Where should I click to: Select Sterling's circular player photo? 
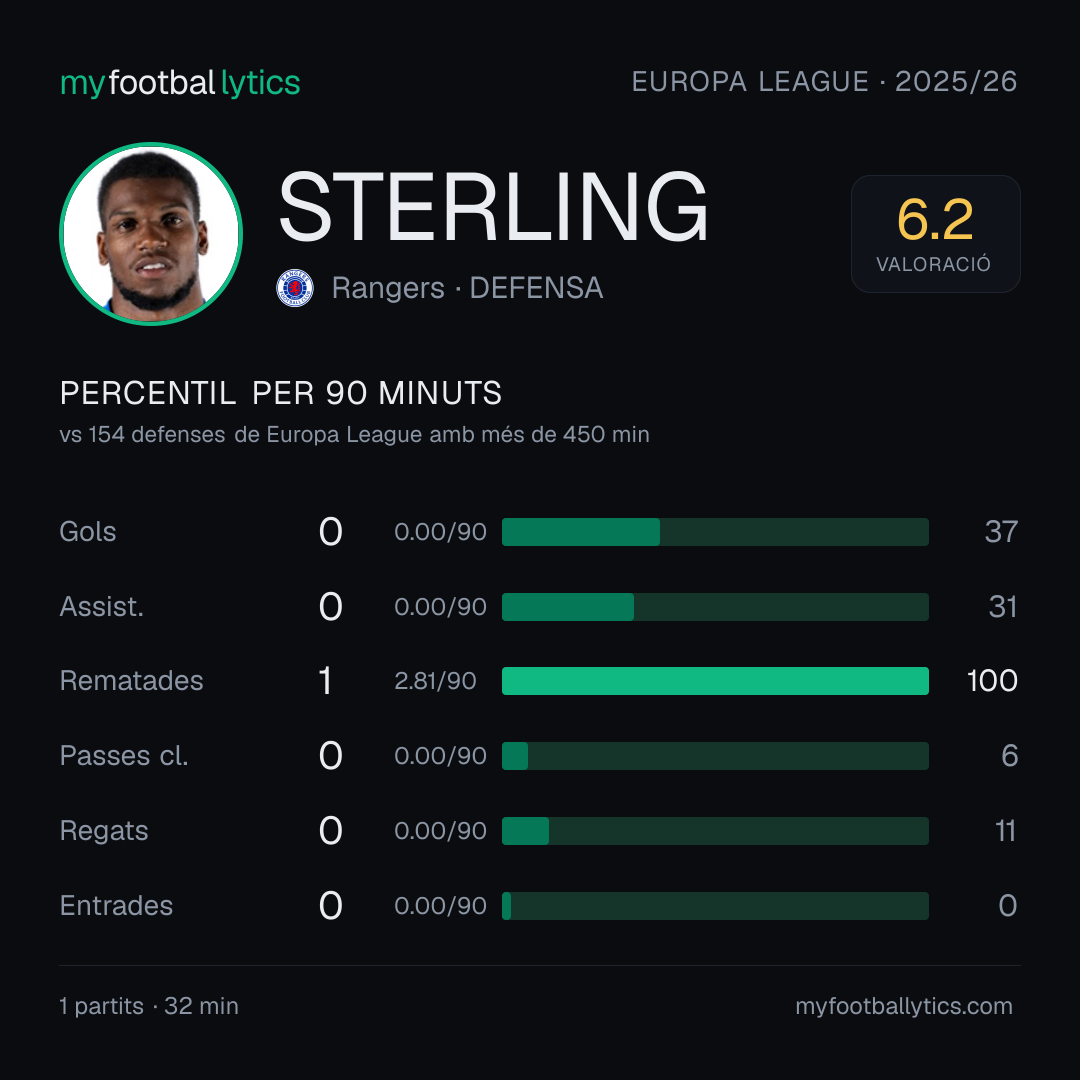(151, 233)
